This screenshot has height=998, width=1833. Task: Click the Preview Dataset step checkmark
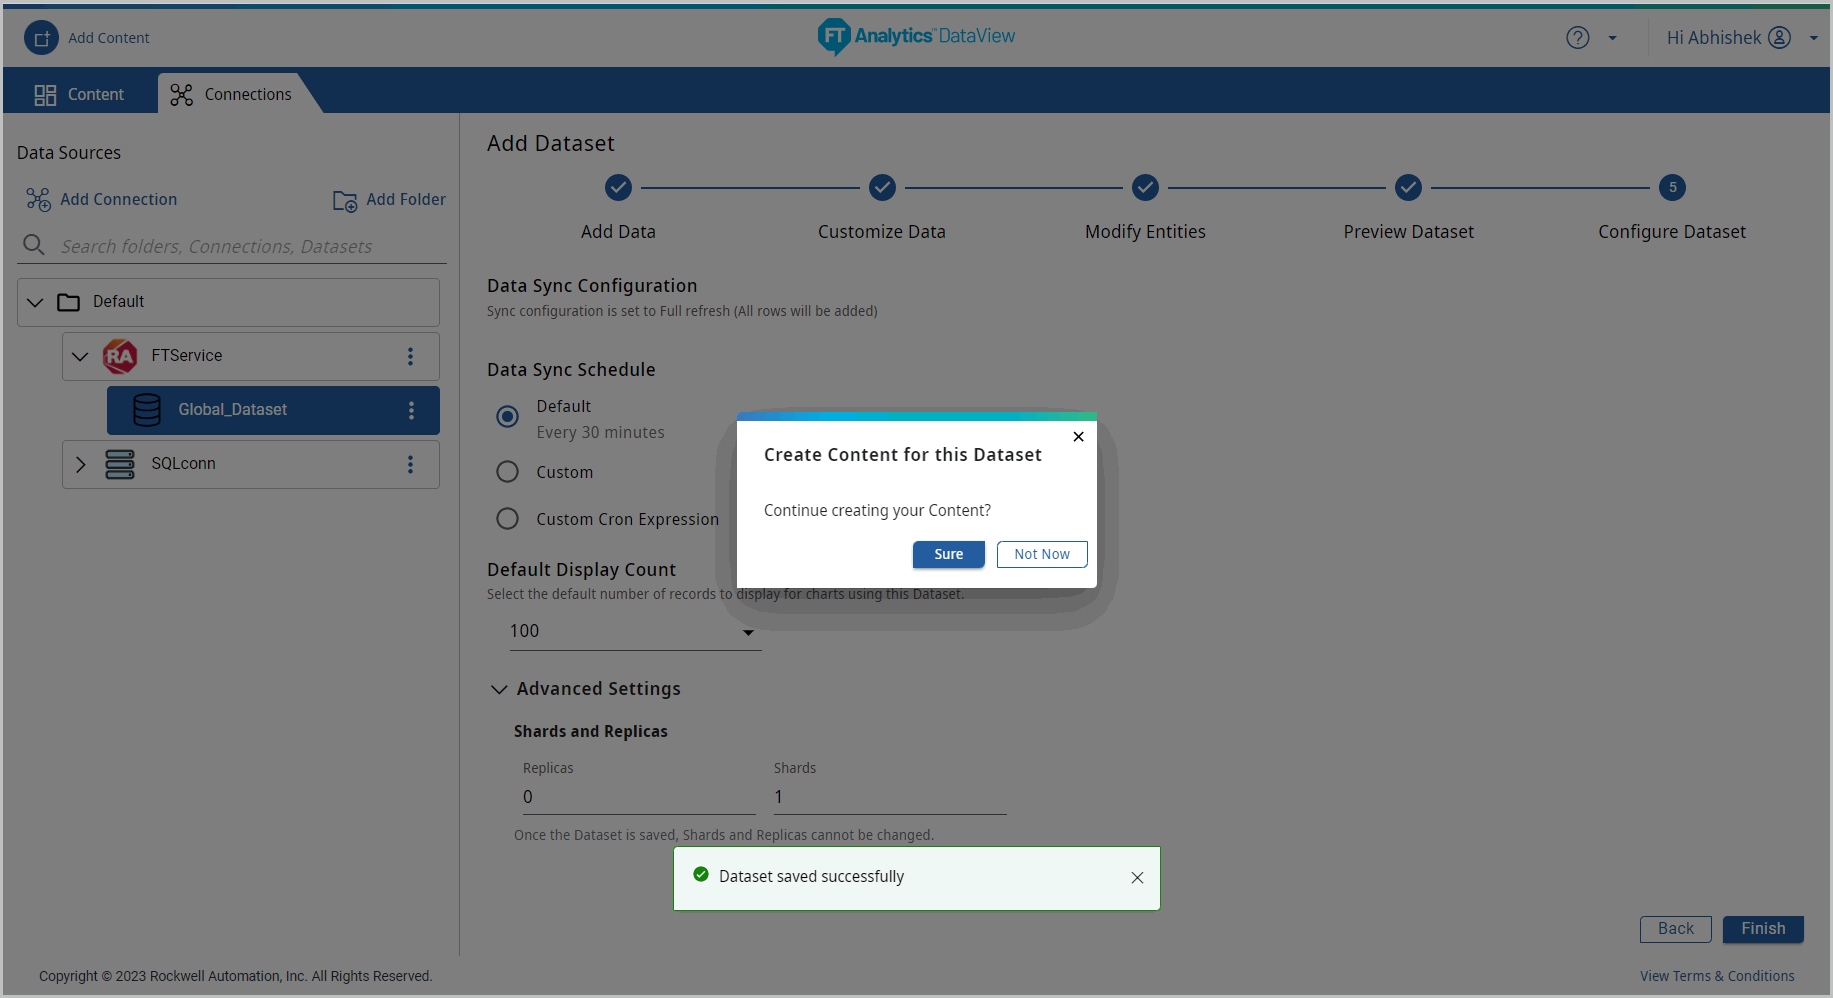[1408, 187]
